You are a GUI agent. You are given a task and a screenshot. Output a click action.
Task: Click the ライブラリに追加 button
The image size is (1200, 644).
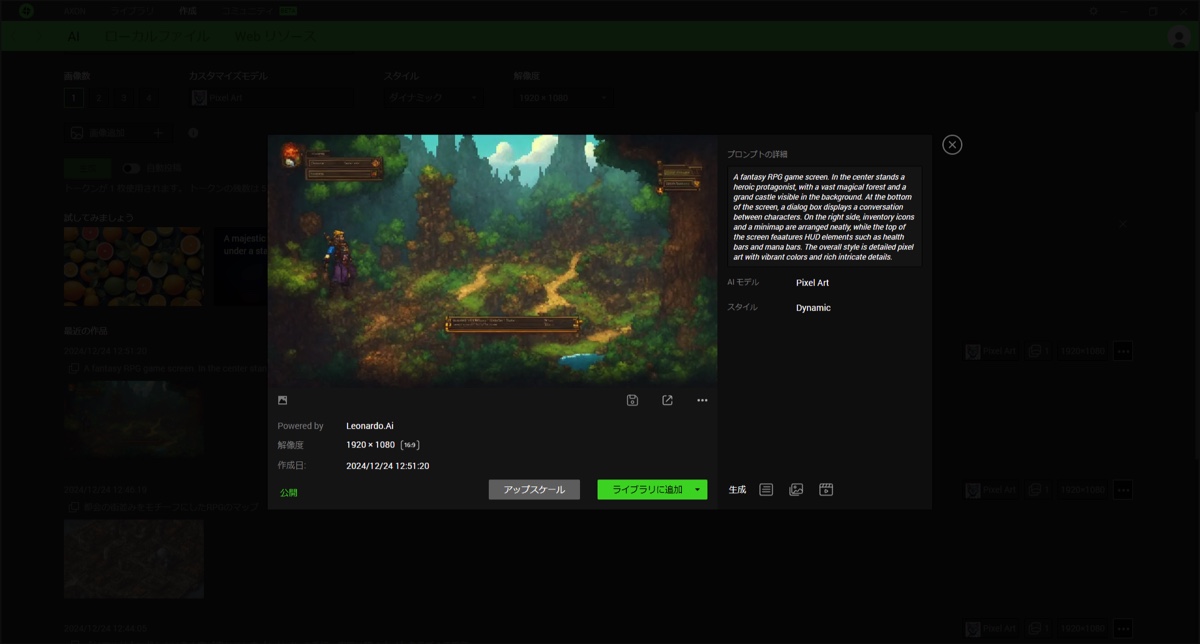pos(646,490)
